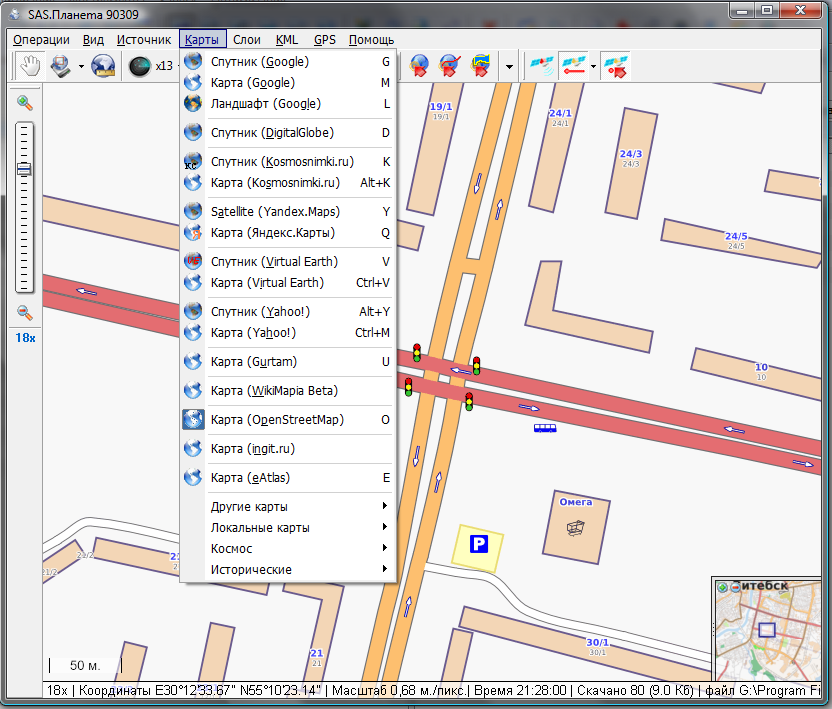Viewport: 832px width, 709px height.
Task: Choose Спутник (Yahoo!) map
Action: pyautogui.click(x=288, y=312)
